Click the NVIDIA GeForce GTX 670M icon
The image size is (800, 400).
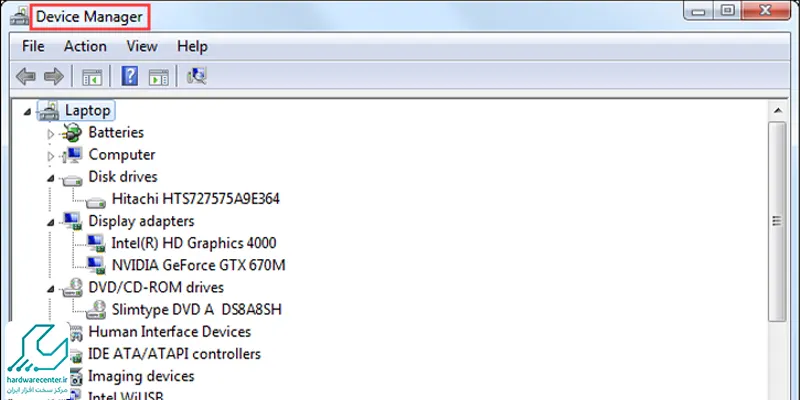96,265
